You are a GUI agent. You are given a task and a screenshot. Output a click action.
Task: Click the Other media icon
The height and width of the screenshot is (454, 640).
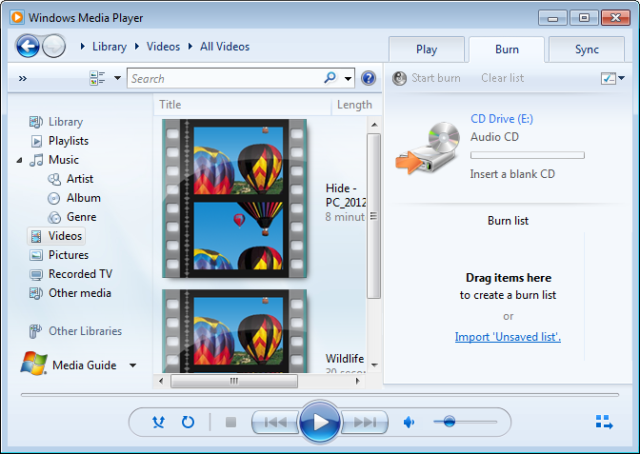click(36, 293)
